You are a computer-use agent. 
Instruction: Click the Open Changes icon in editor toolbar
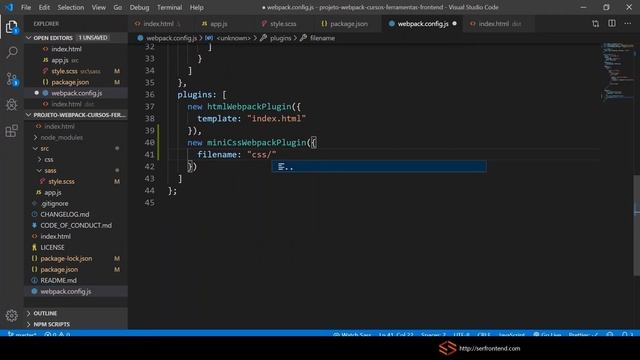[596, 24]
